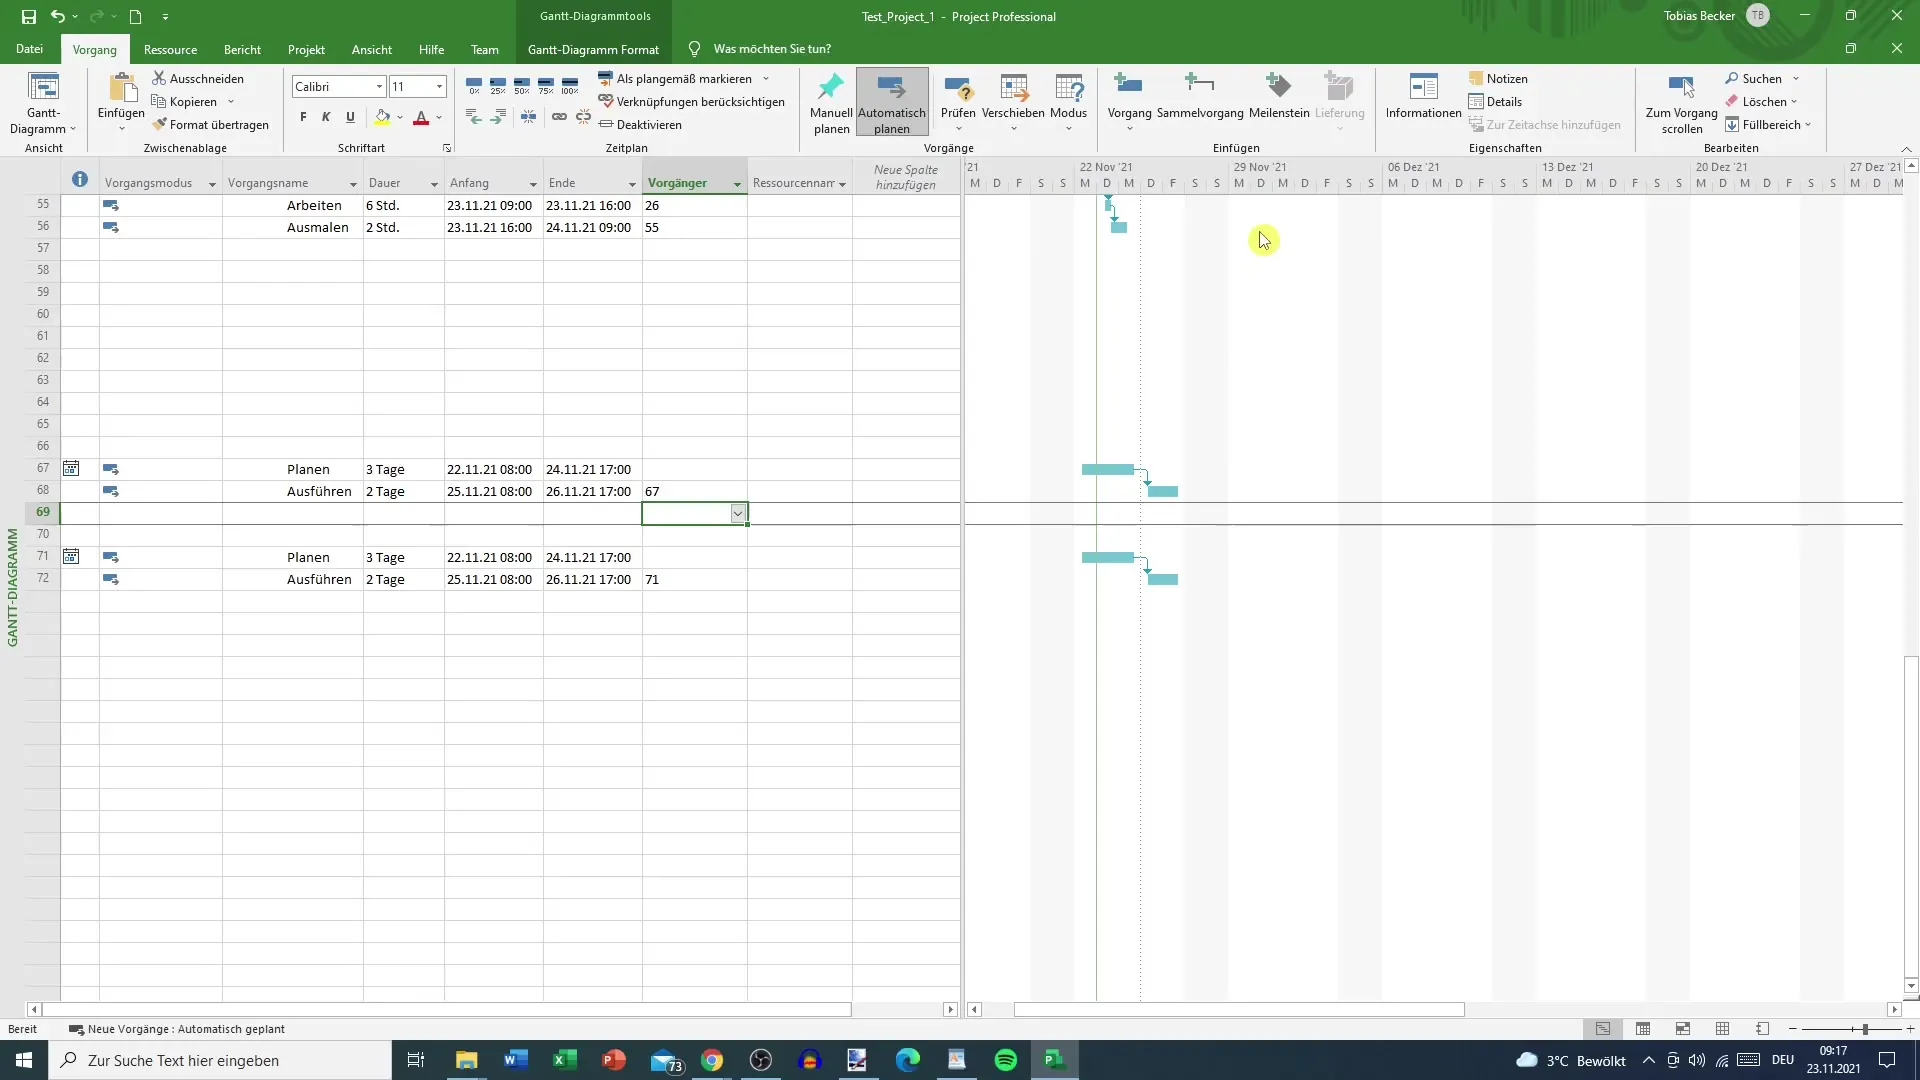Expand the predecessor cell dropdown in row 69
The height and width of the screenshot is (1080, 1920).
[x=738, y=513]
